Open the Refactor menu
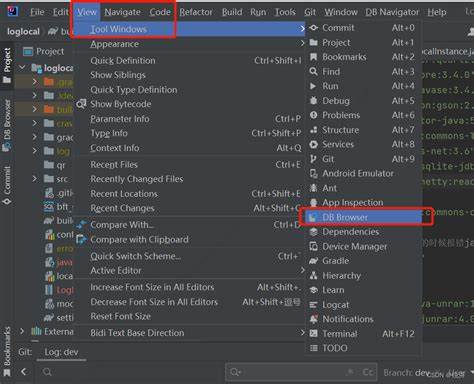Viewport: 474px width, 384px height. (x=196, y=12)
